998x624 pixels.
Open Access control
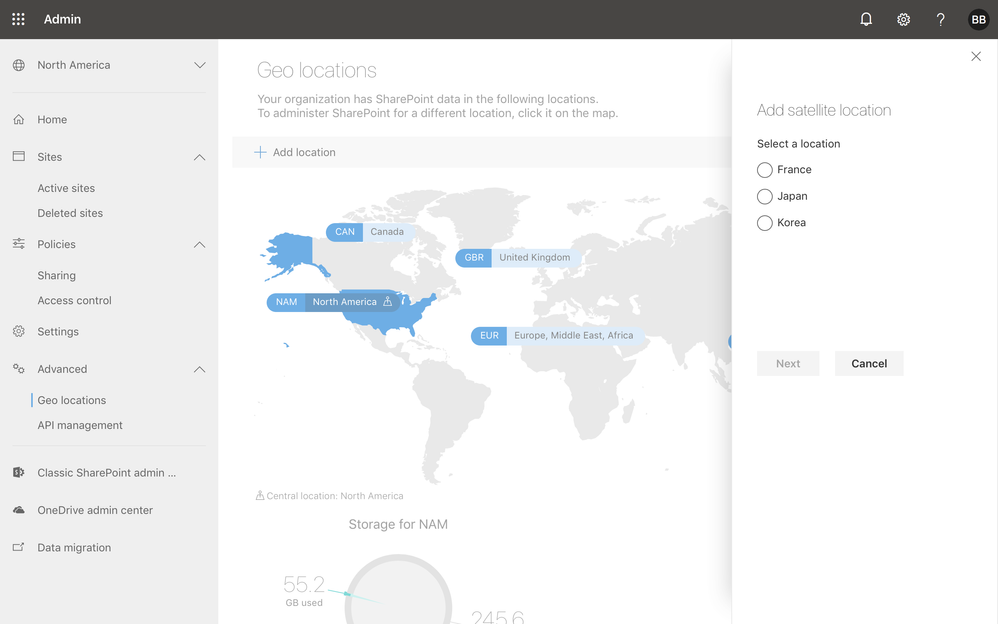click(x=74, y=300)
